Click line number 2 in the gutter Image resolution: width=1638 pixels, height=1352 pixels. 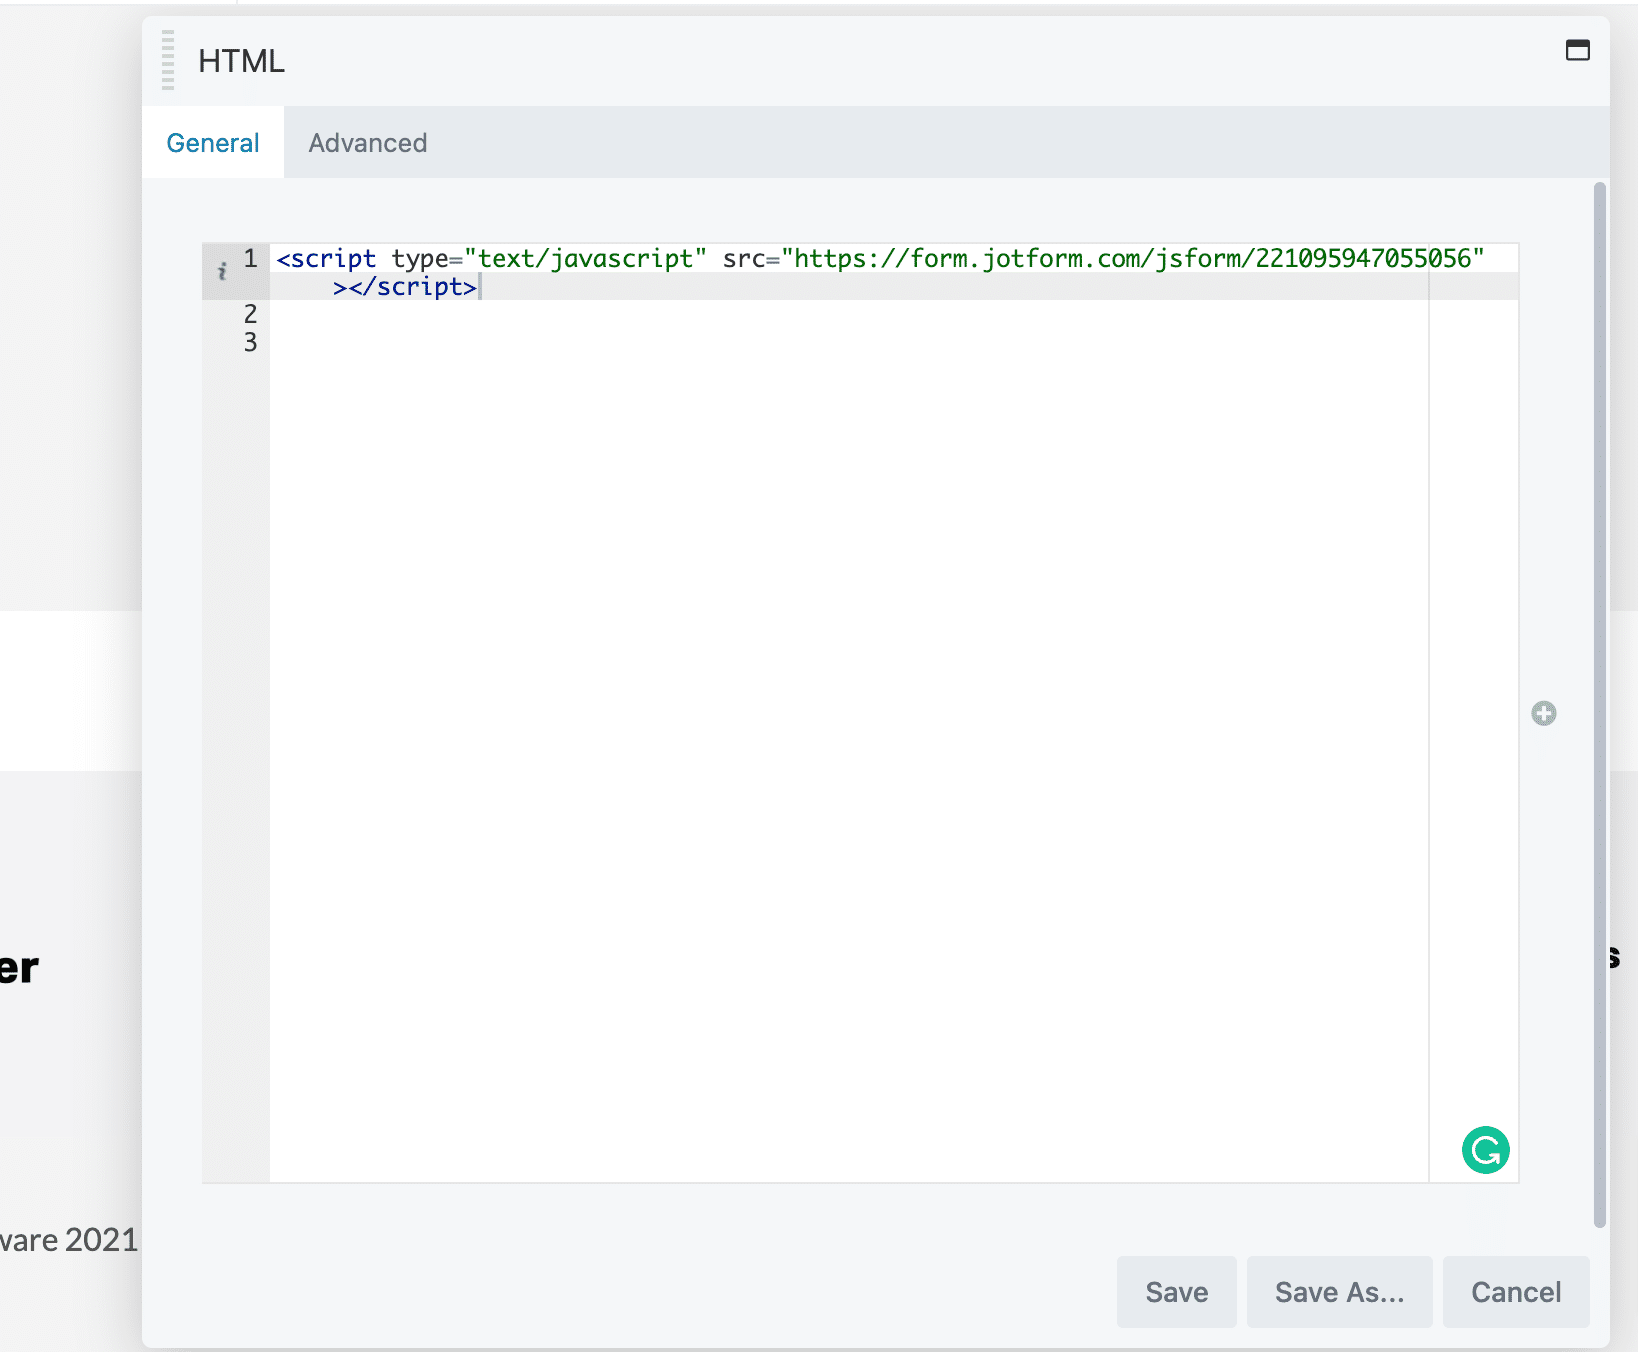click(x=250, y=314)
